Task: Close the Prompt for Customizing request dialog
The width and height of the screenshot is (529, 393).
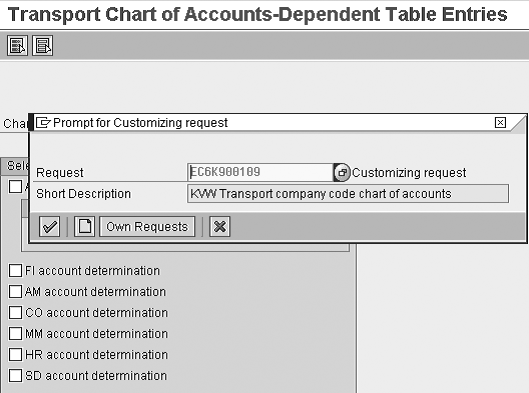Action: [500, 122]
